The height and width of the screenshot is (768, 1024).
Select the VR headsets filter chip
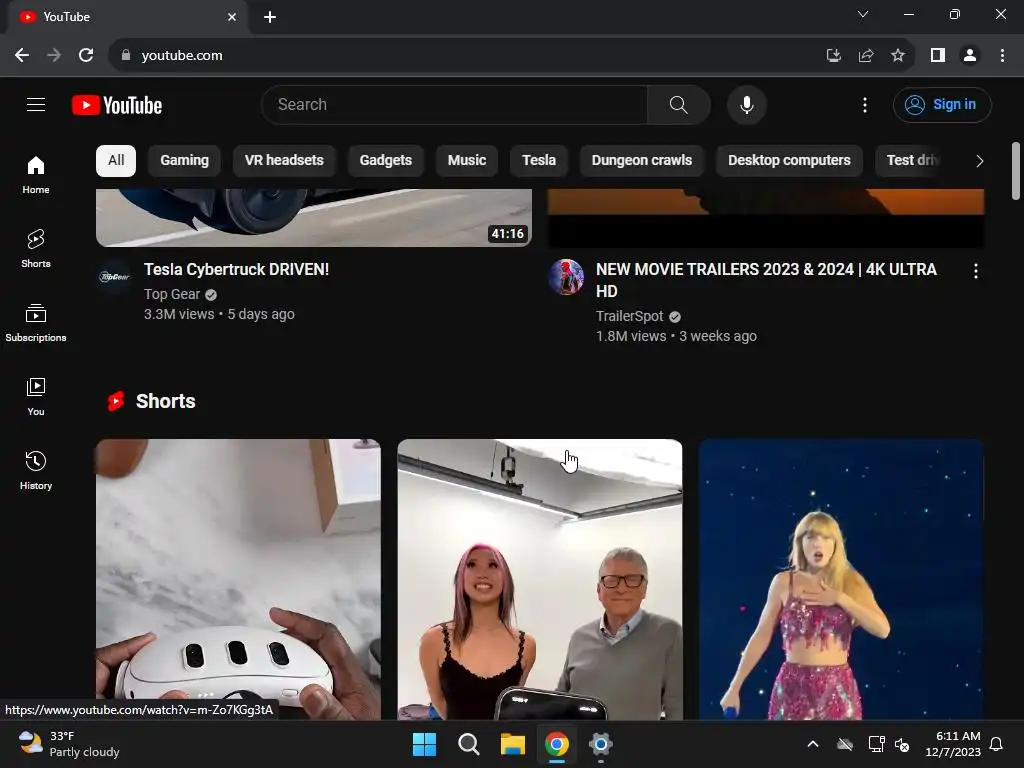click(284, 161)
